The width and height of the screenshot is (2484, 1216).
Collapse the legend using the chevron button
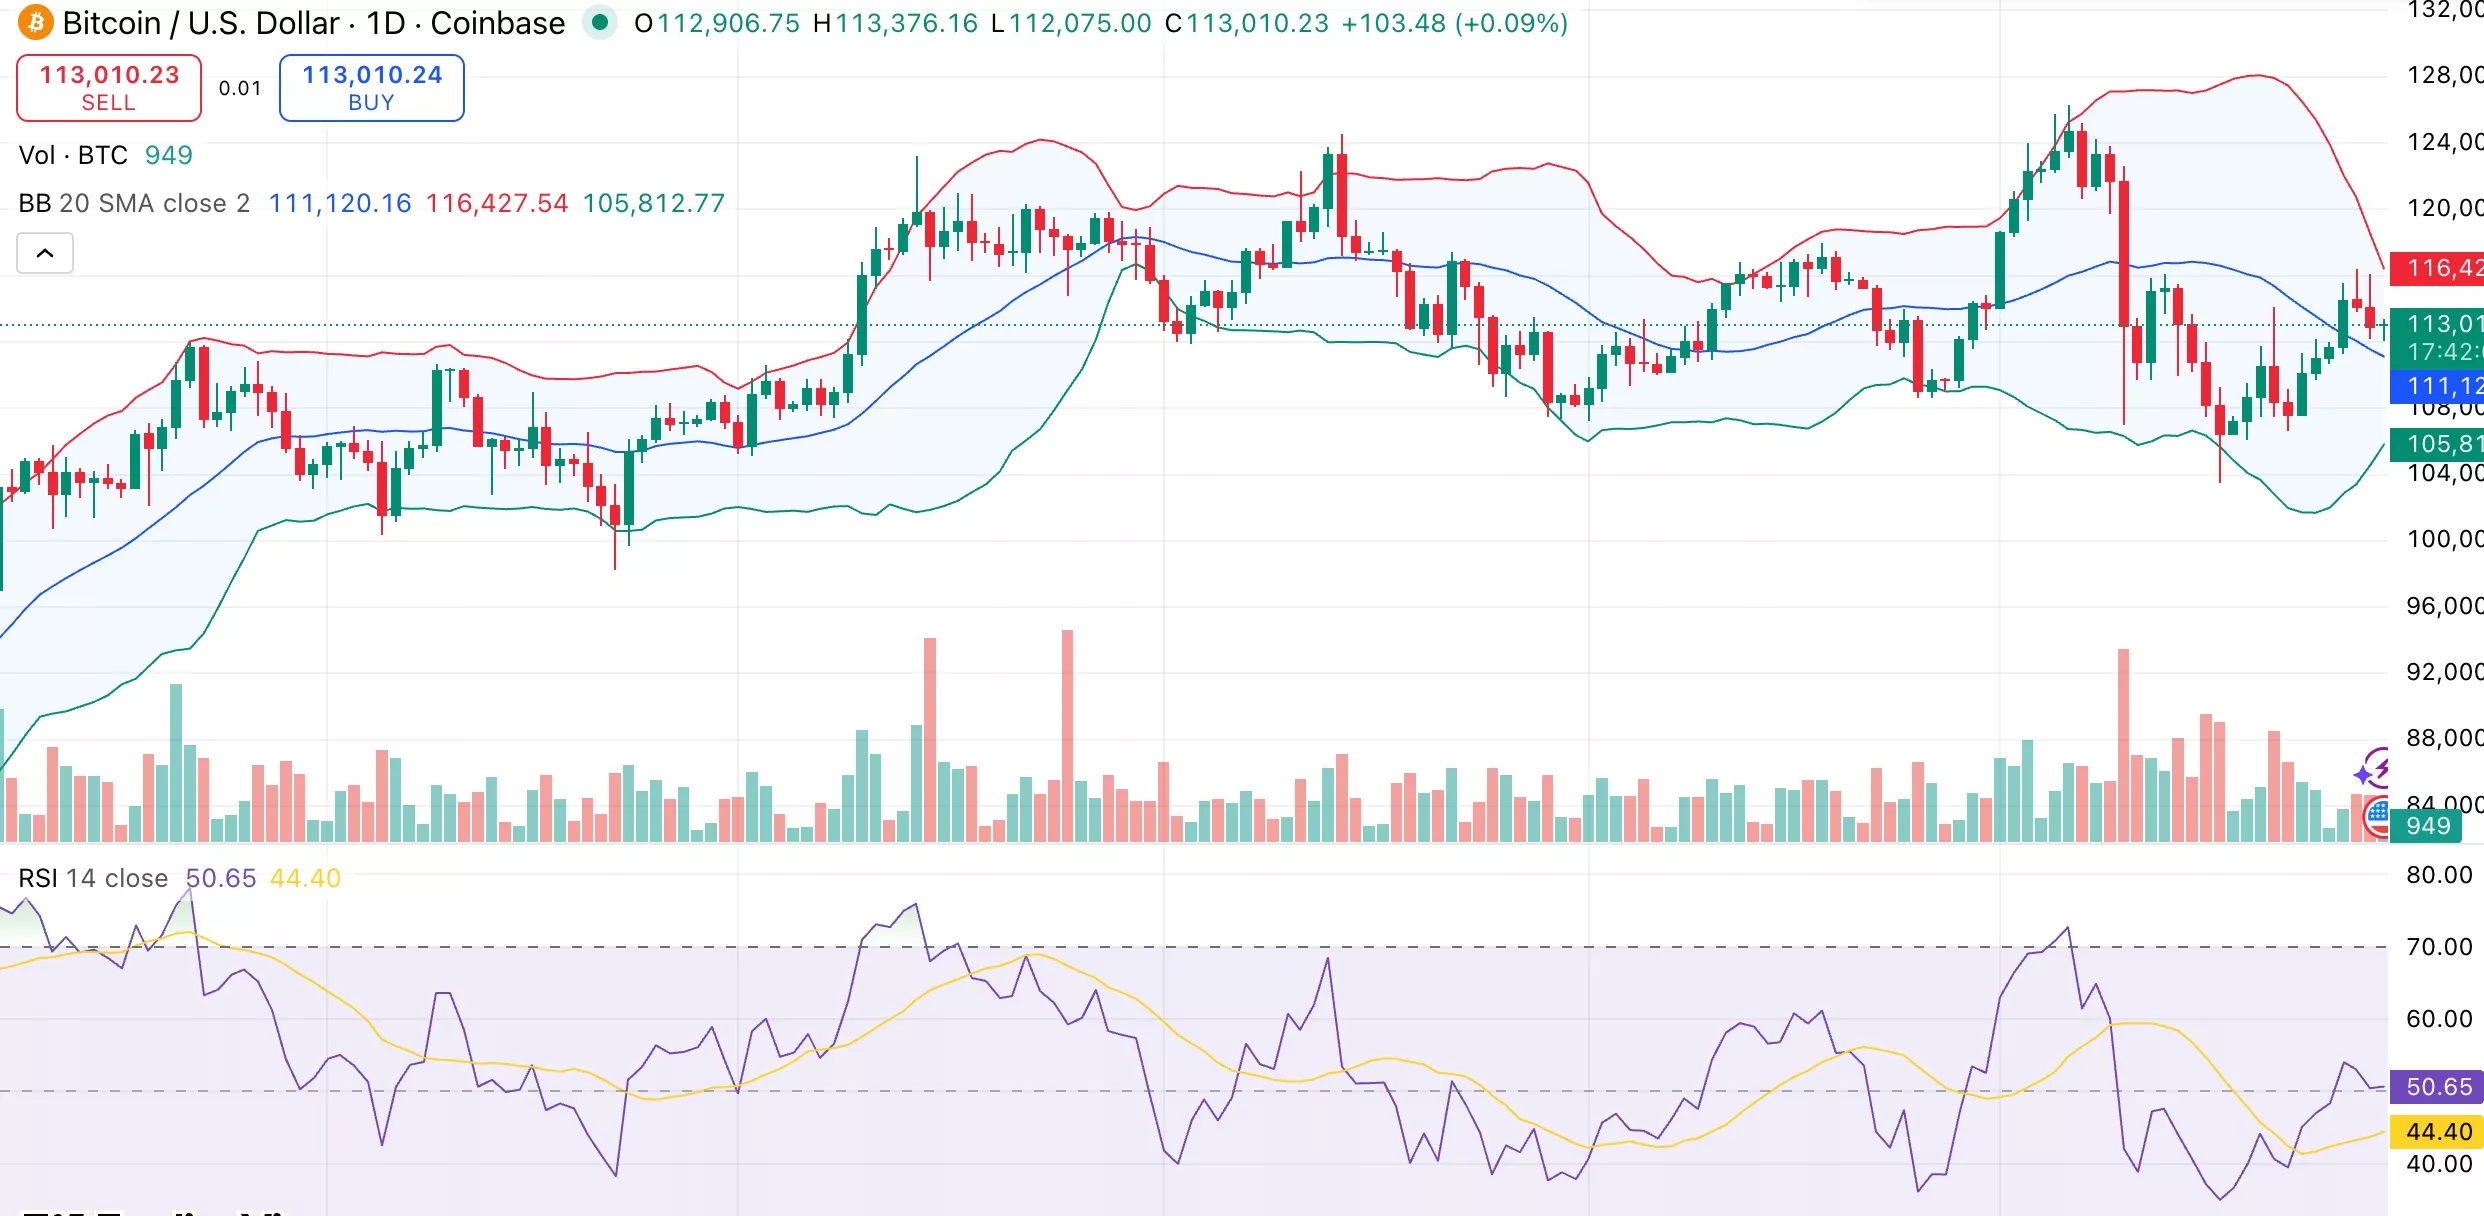pos(44,253)
